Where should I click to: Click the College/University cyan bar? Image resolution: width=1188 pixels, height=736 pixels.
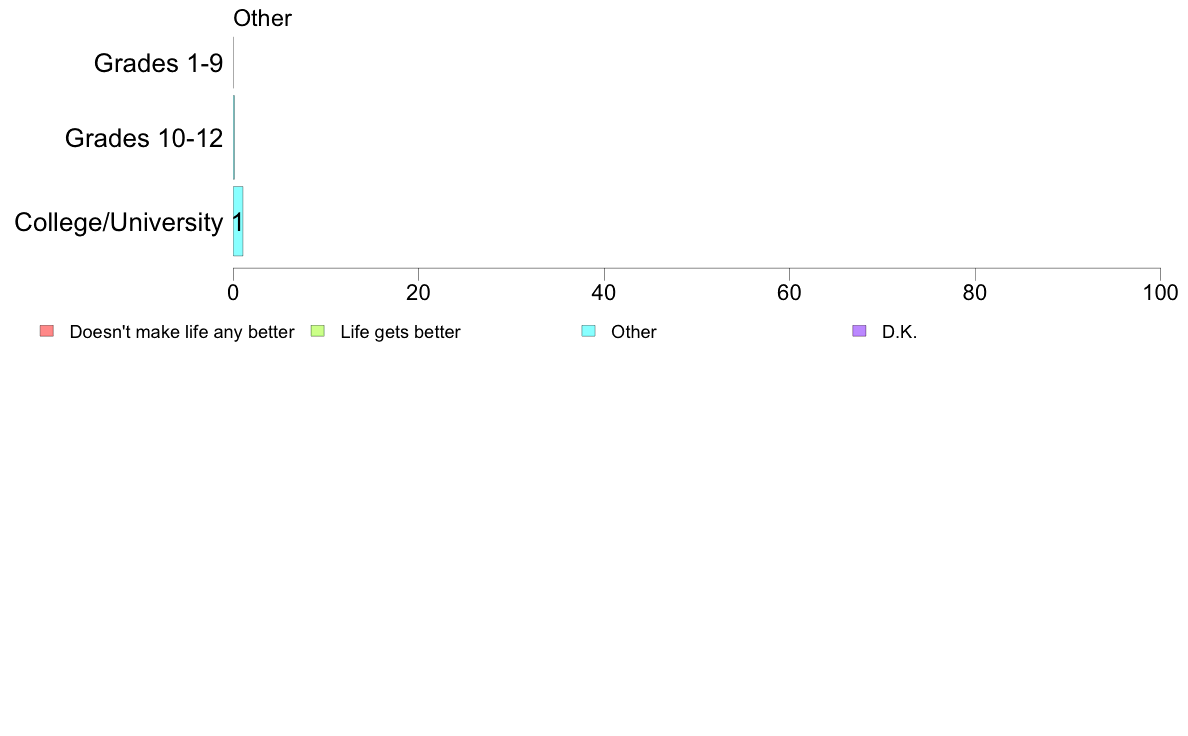[x=238, y=221]
